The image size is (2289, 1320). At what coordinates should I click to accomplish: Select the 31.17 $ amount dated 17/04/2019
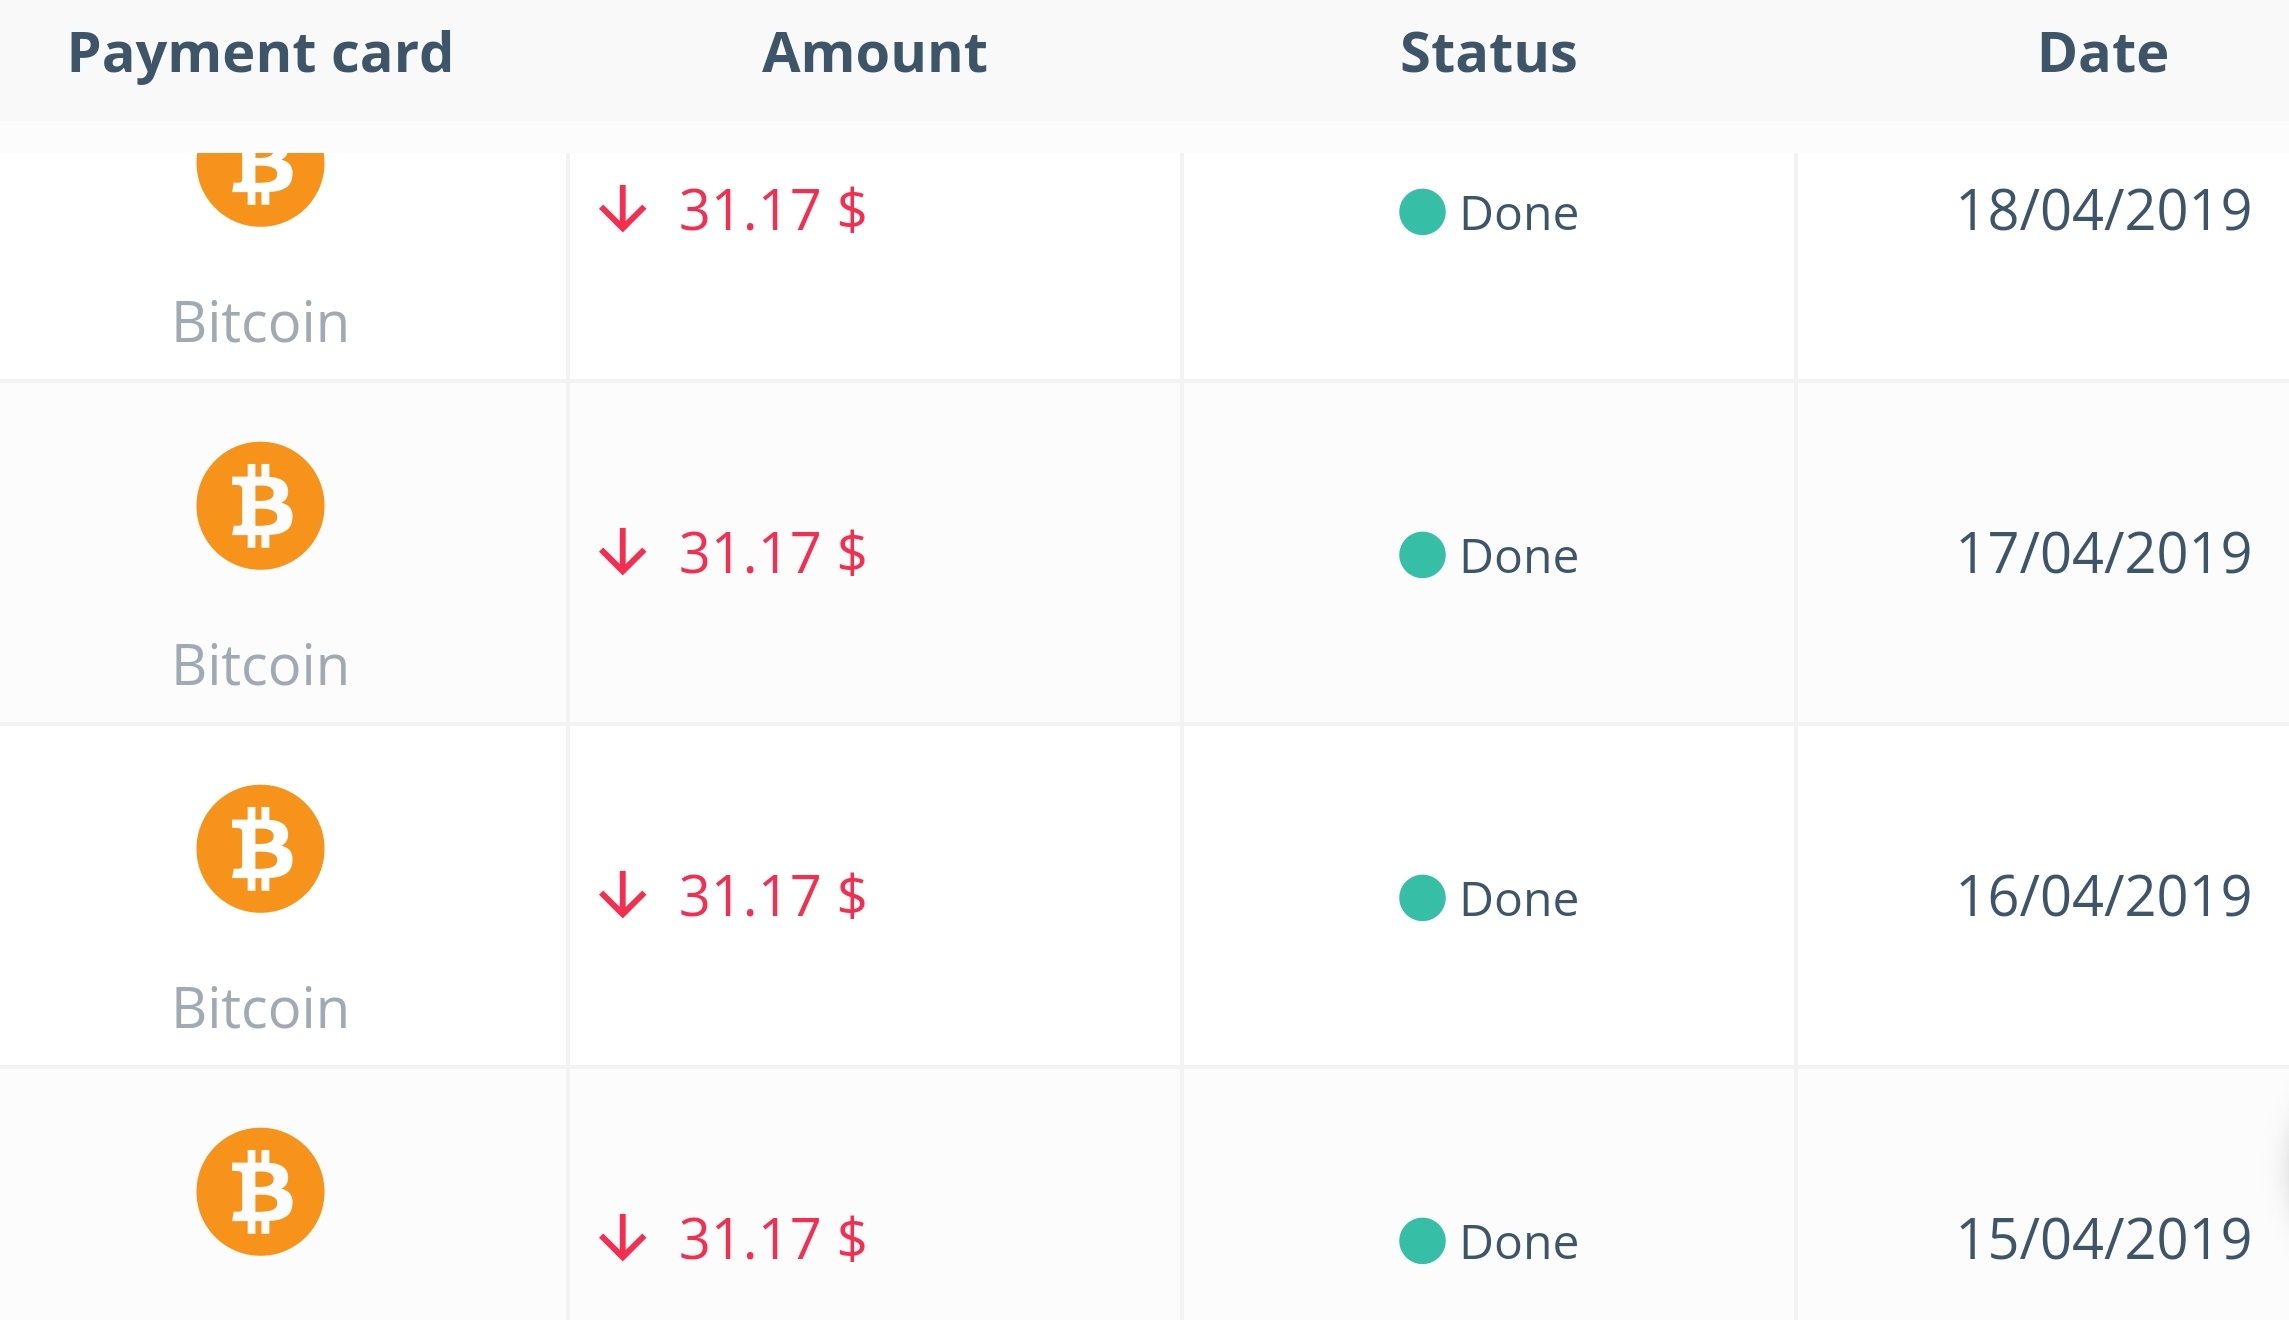(x=773, y=552)
